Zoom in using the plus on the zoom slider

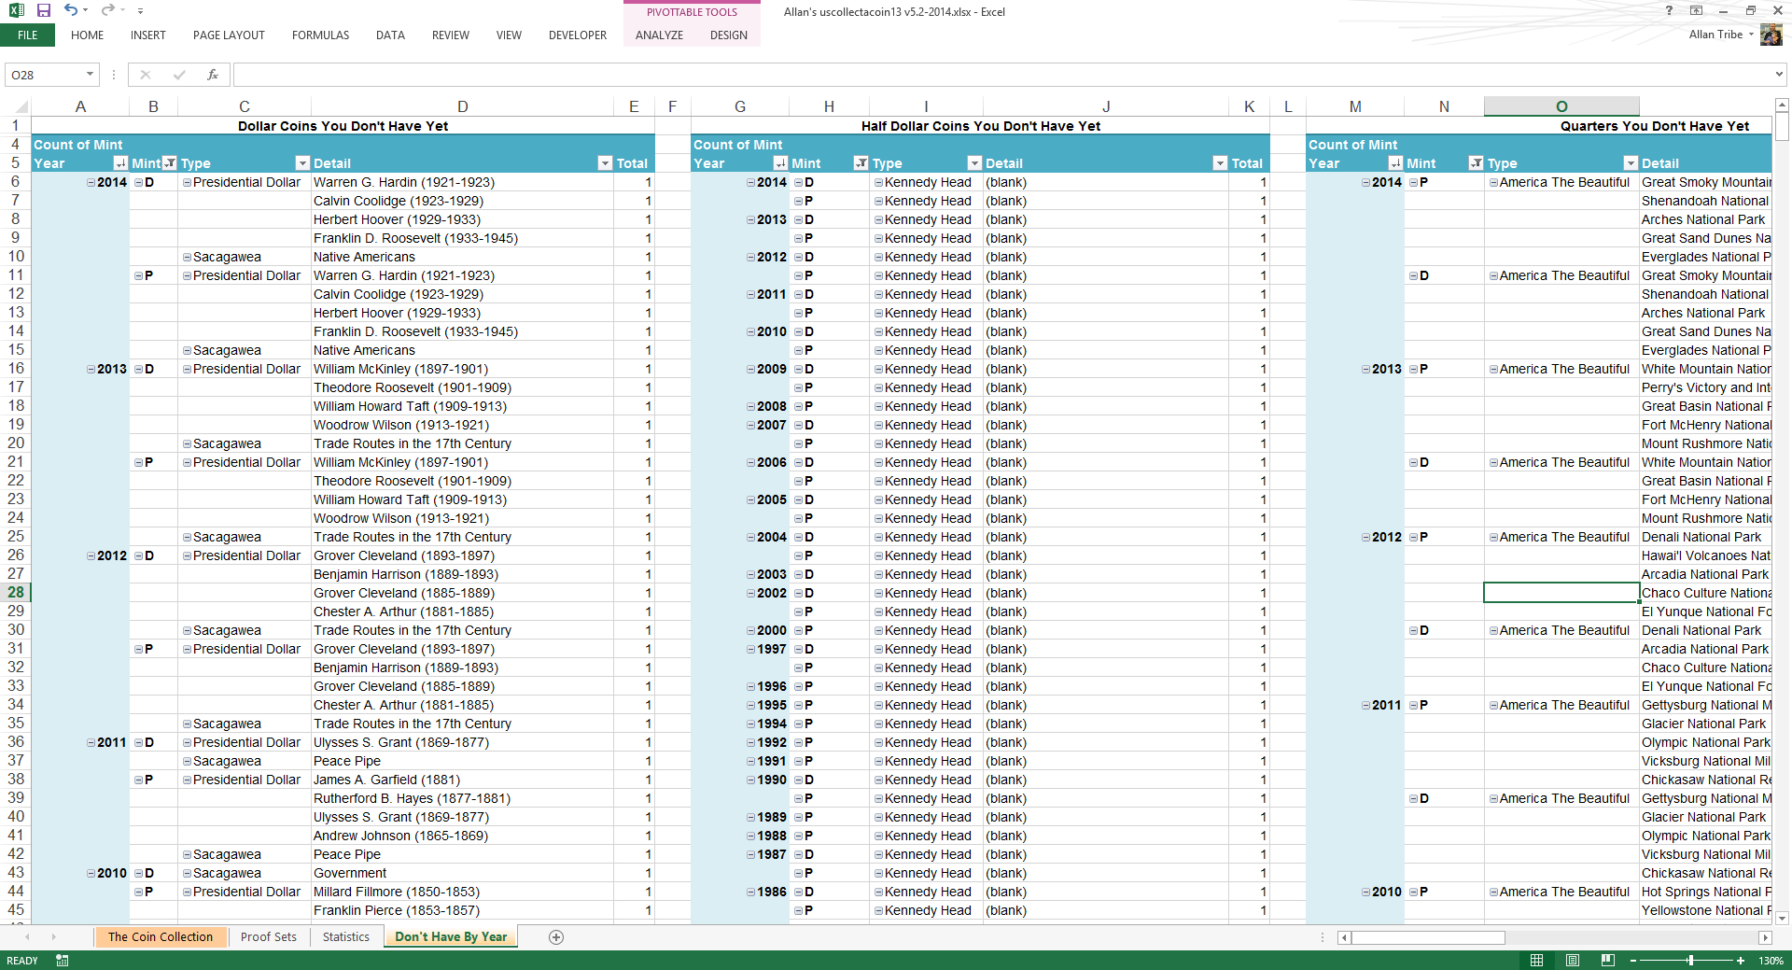(x=1739, y=960)
